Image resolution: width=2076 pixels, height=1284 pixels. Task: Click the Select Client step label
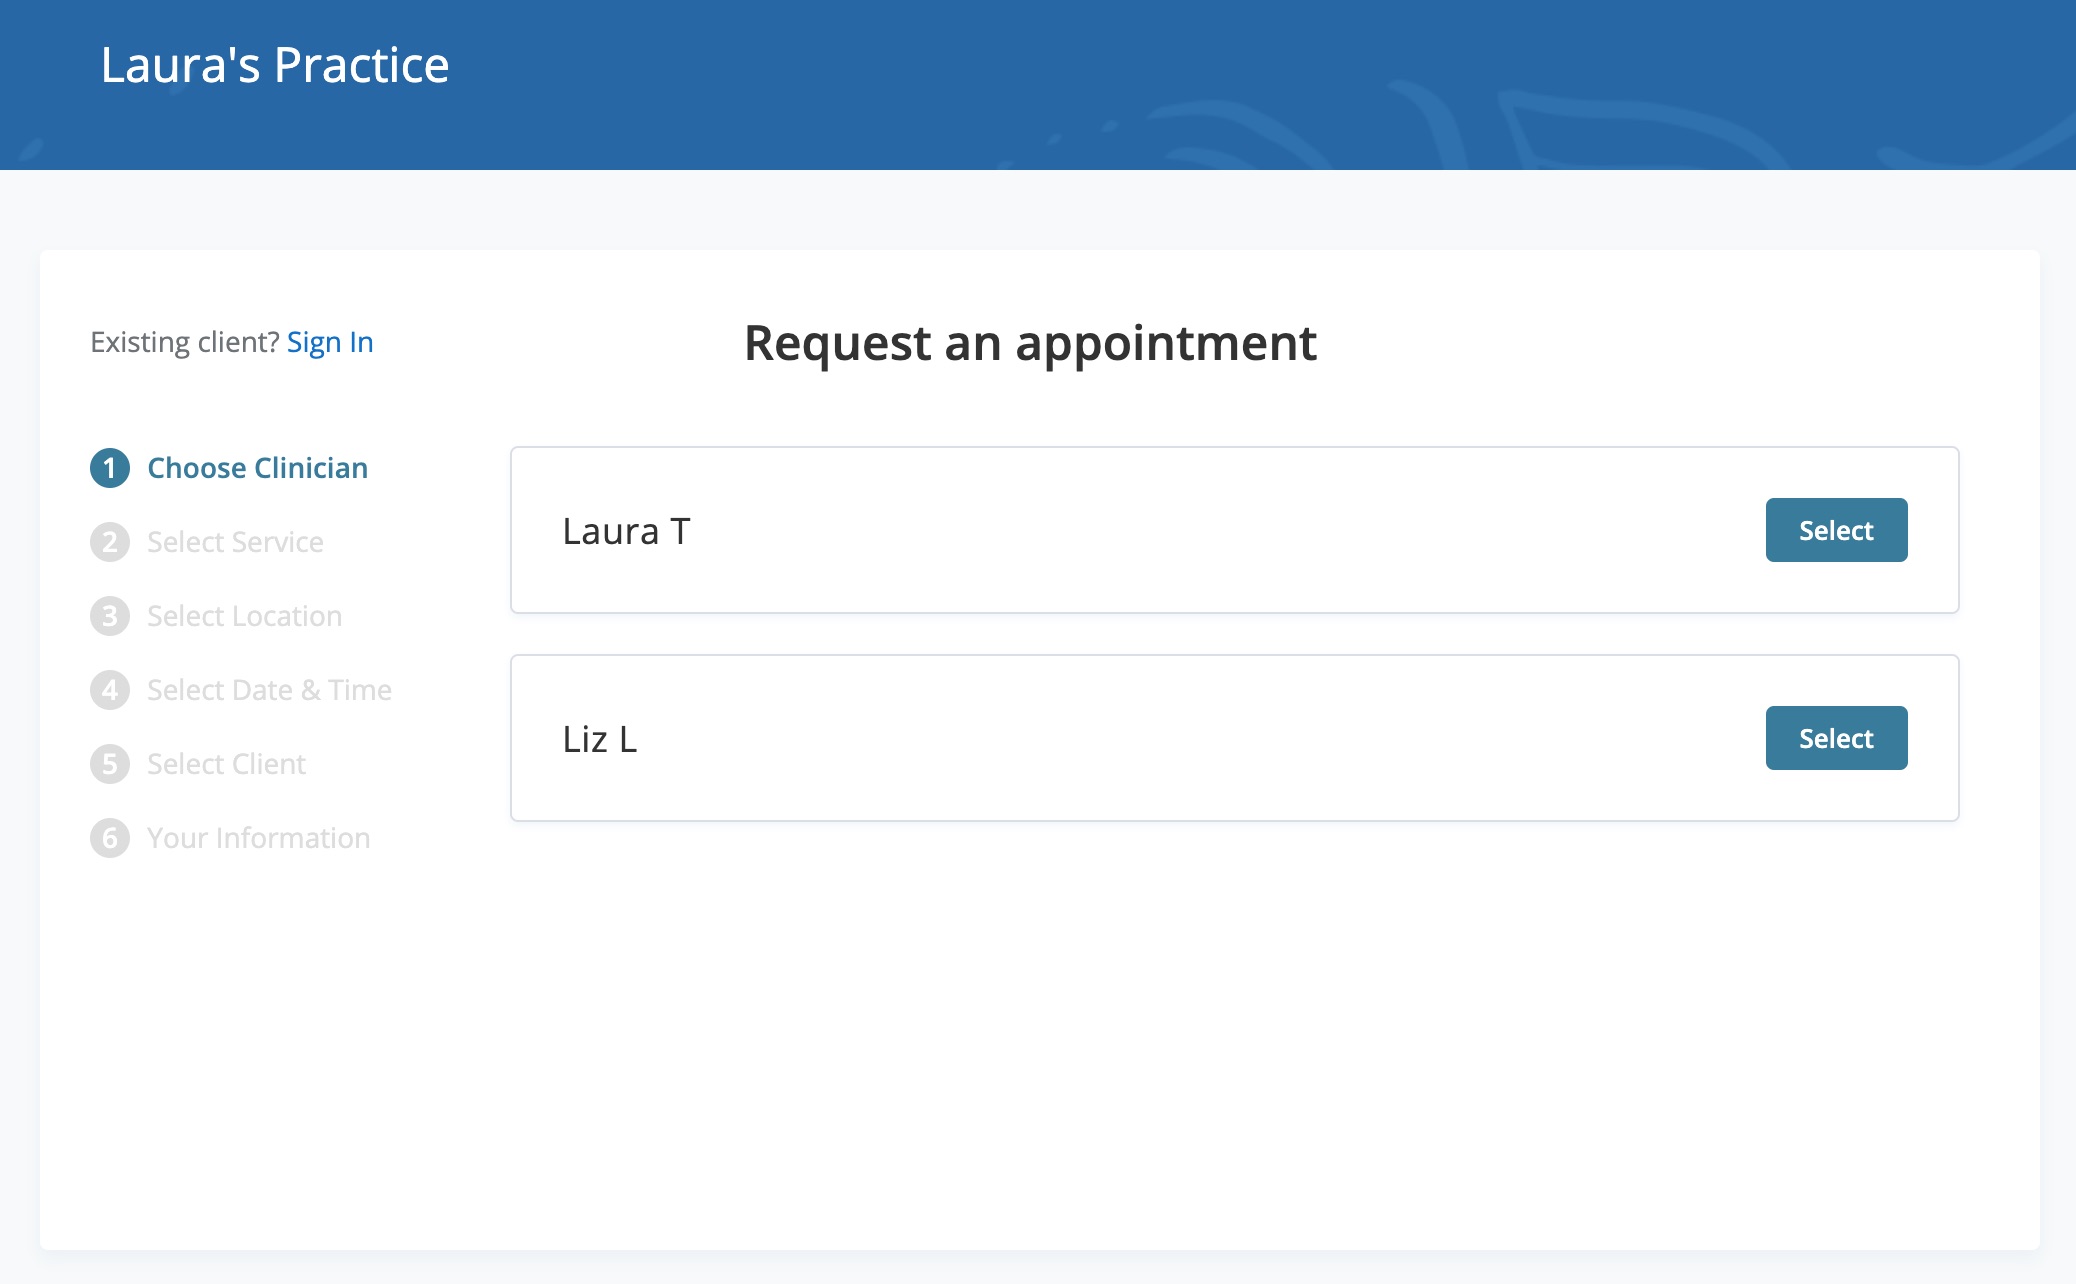point(226,763)
